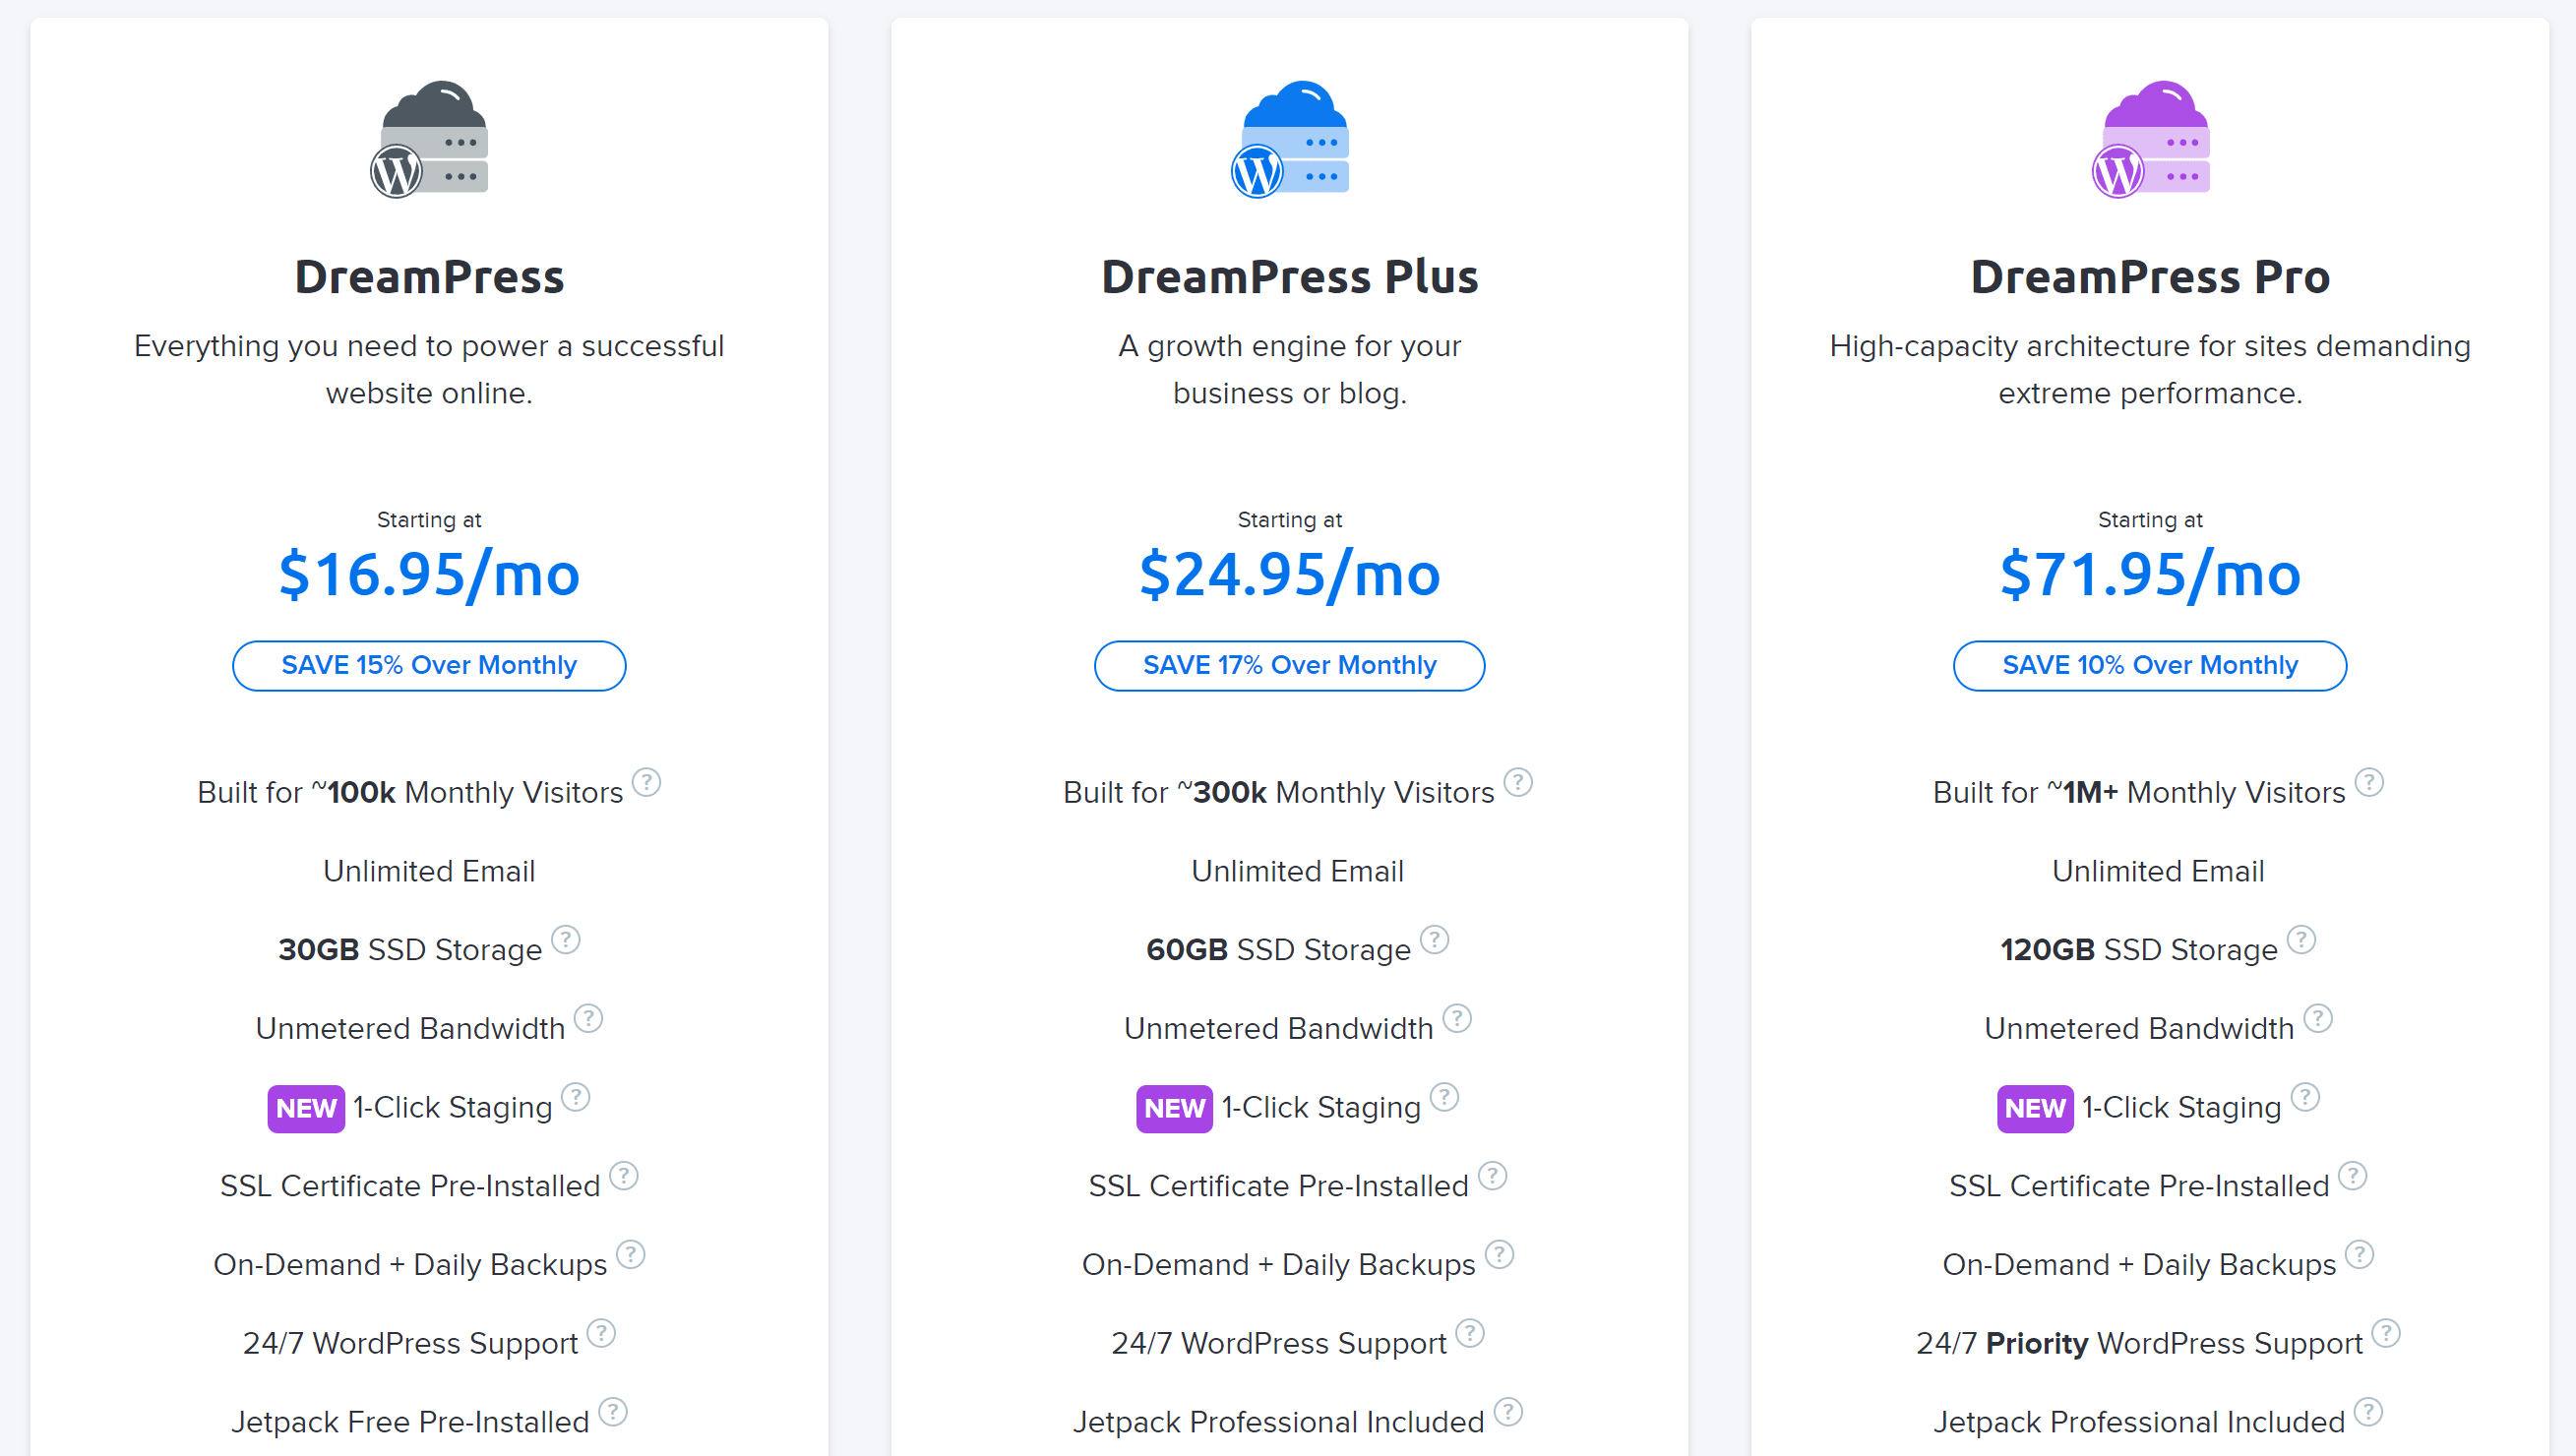Show info tooltip for 30GB SSD Storage
Screen dimensions: 2576x1456
pos(566,940)
